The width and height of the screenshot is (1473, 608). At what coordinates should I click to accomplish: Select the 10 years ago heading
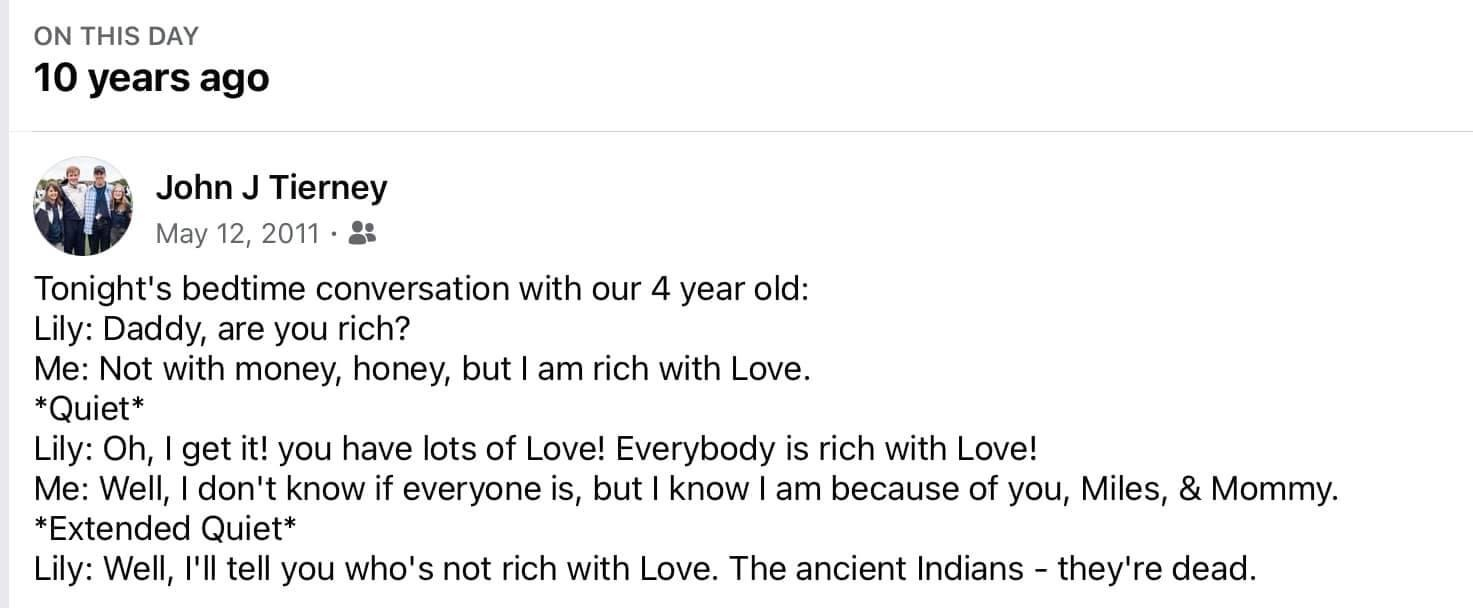(x=152, y=78)
